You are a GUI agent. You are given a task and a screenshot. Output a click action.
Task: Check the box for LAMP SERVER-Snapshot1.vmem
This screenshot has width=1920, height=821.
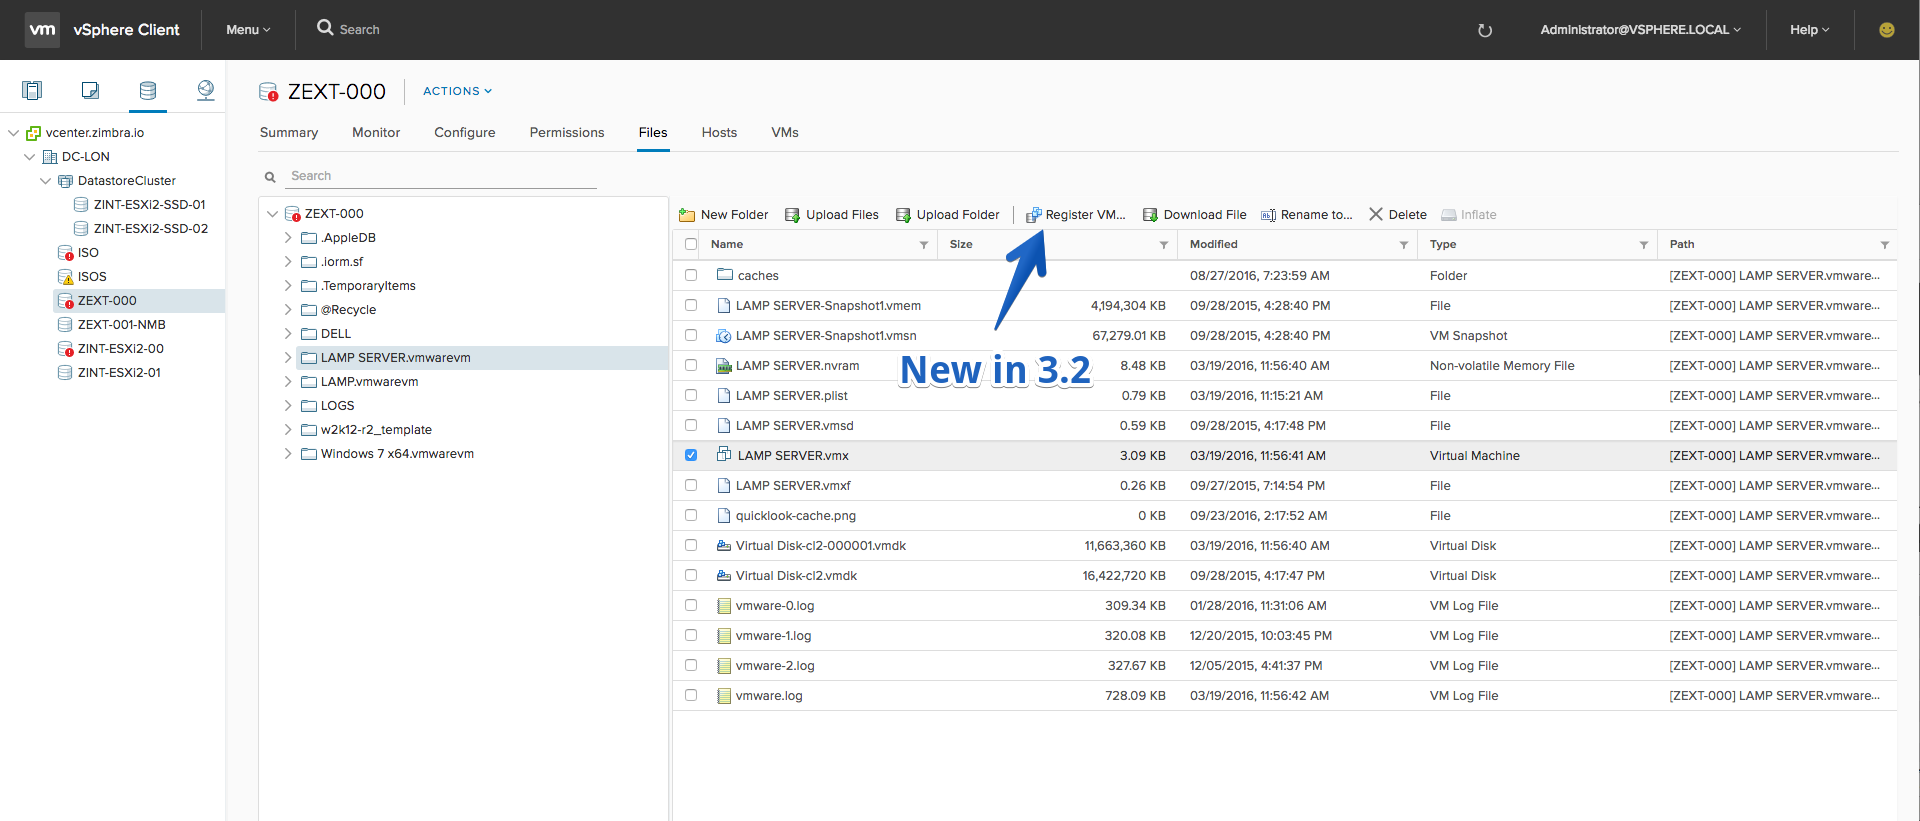point(691,305)
